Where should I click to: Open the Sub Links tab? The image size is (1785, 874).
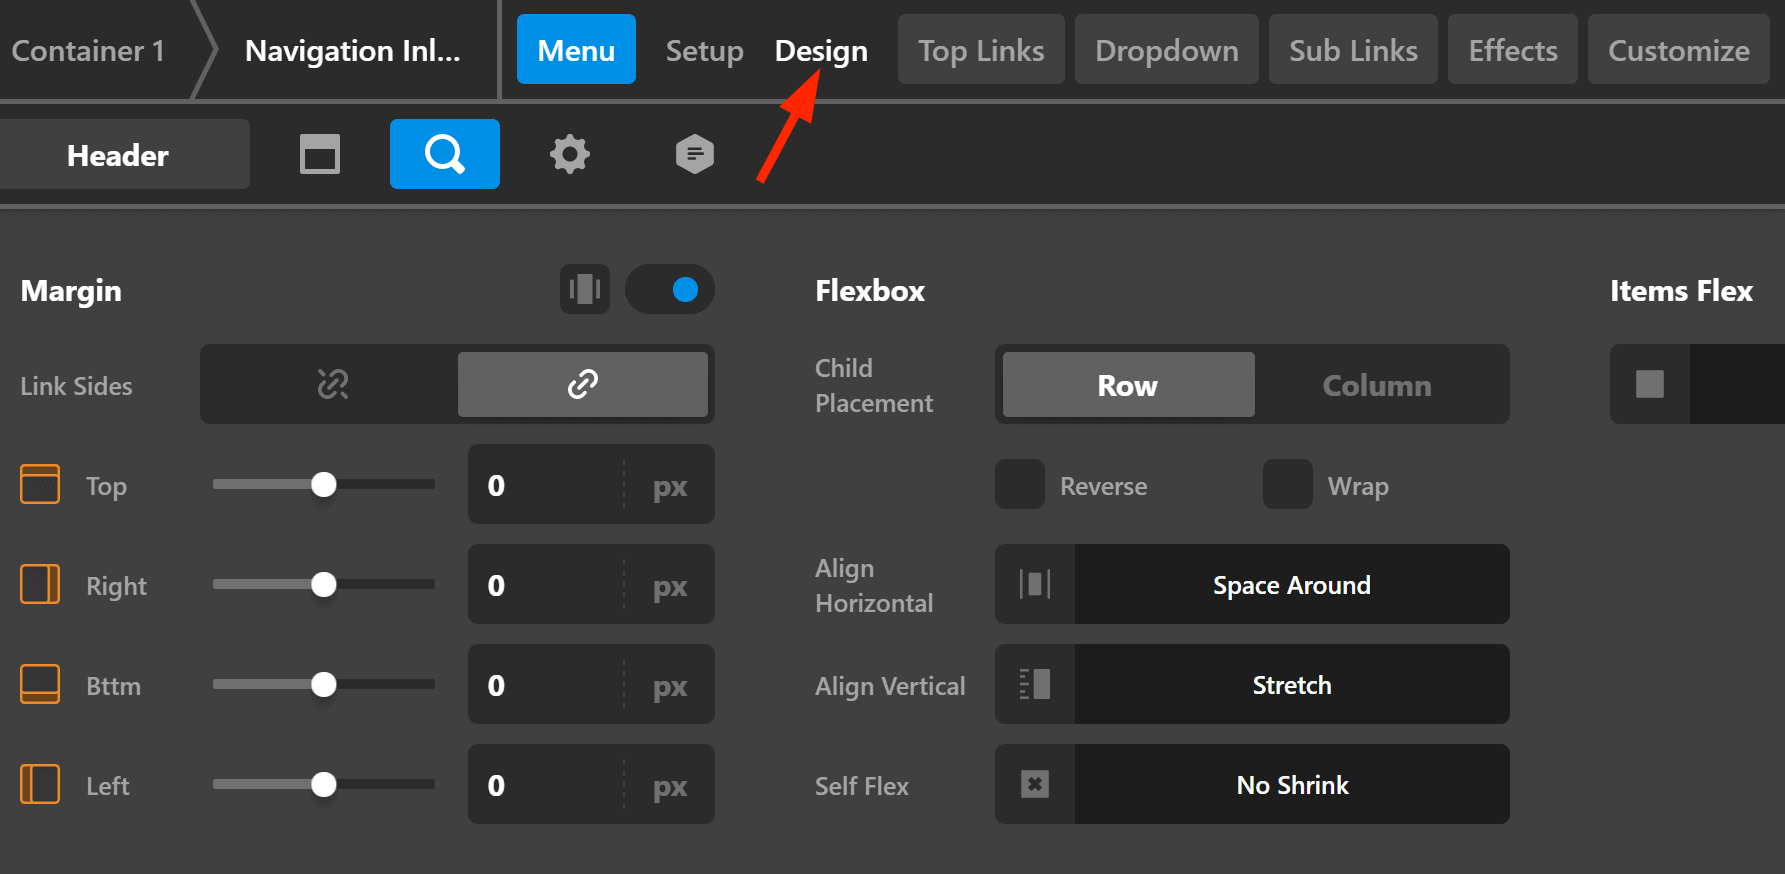(1353, 49)
